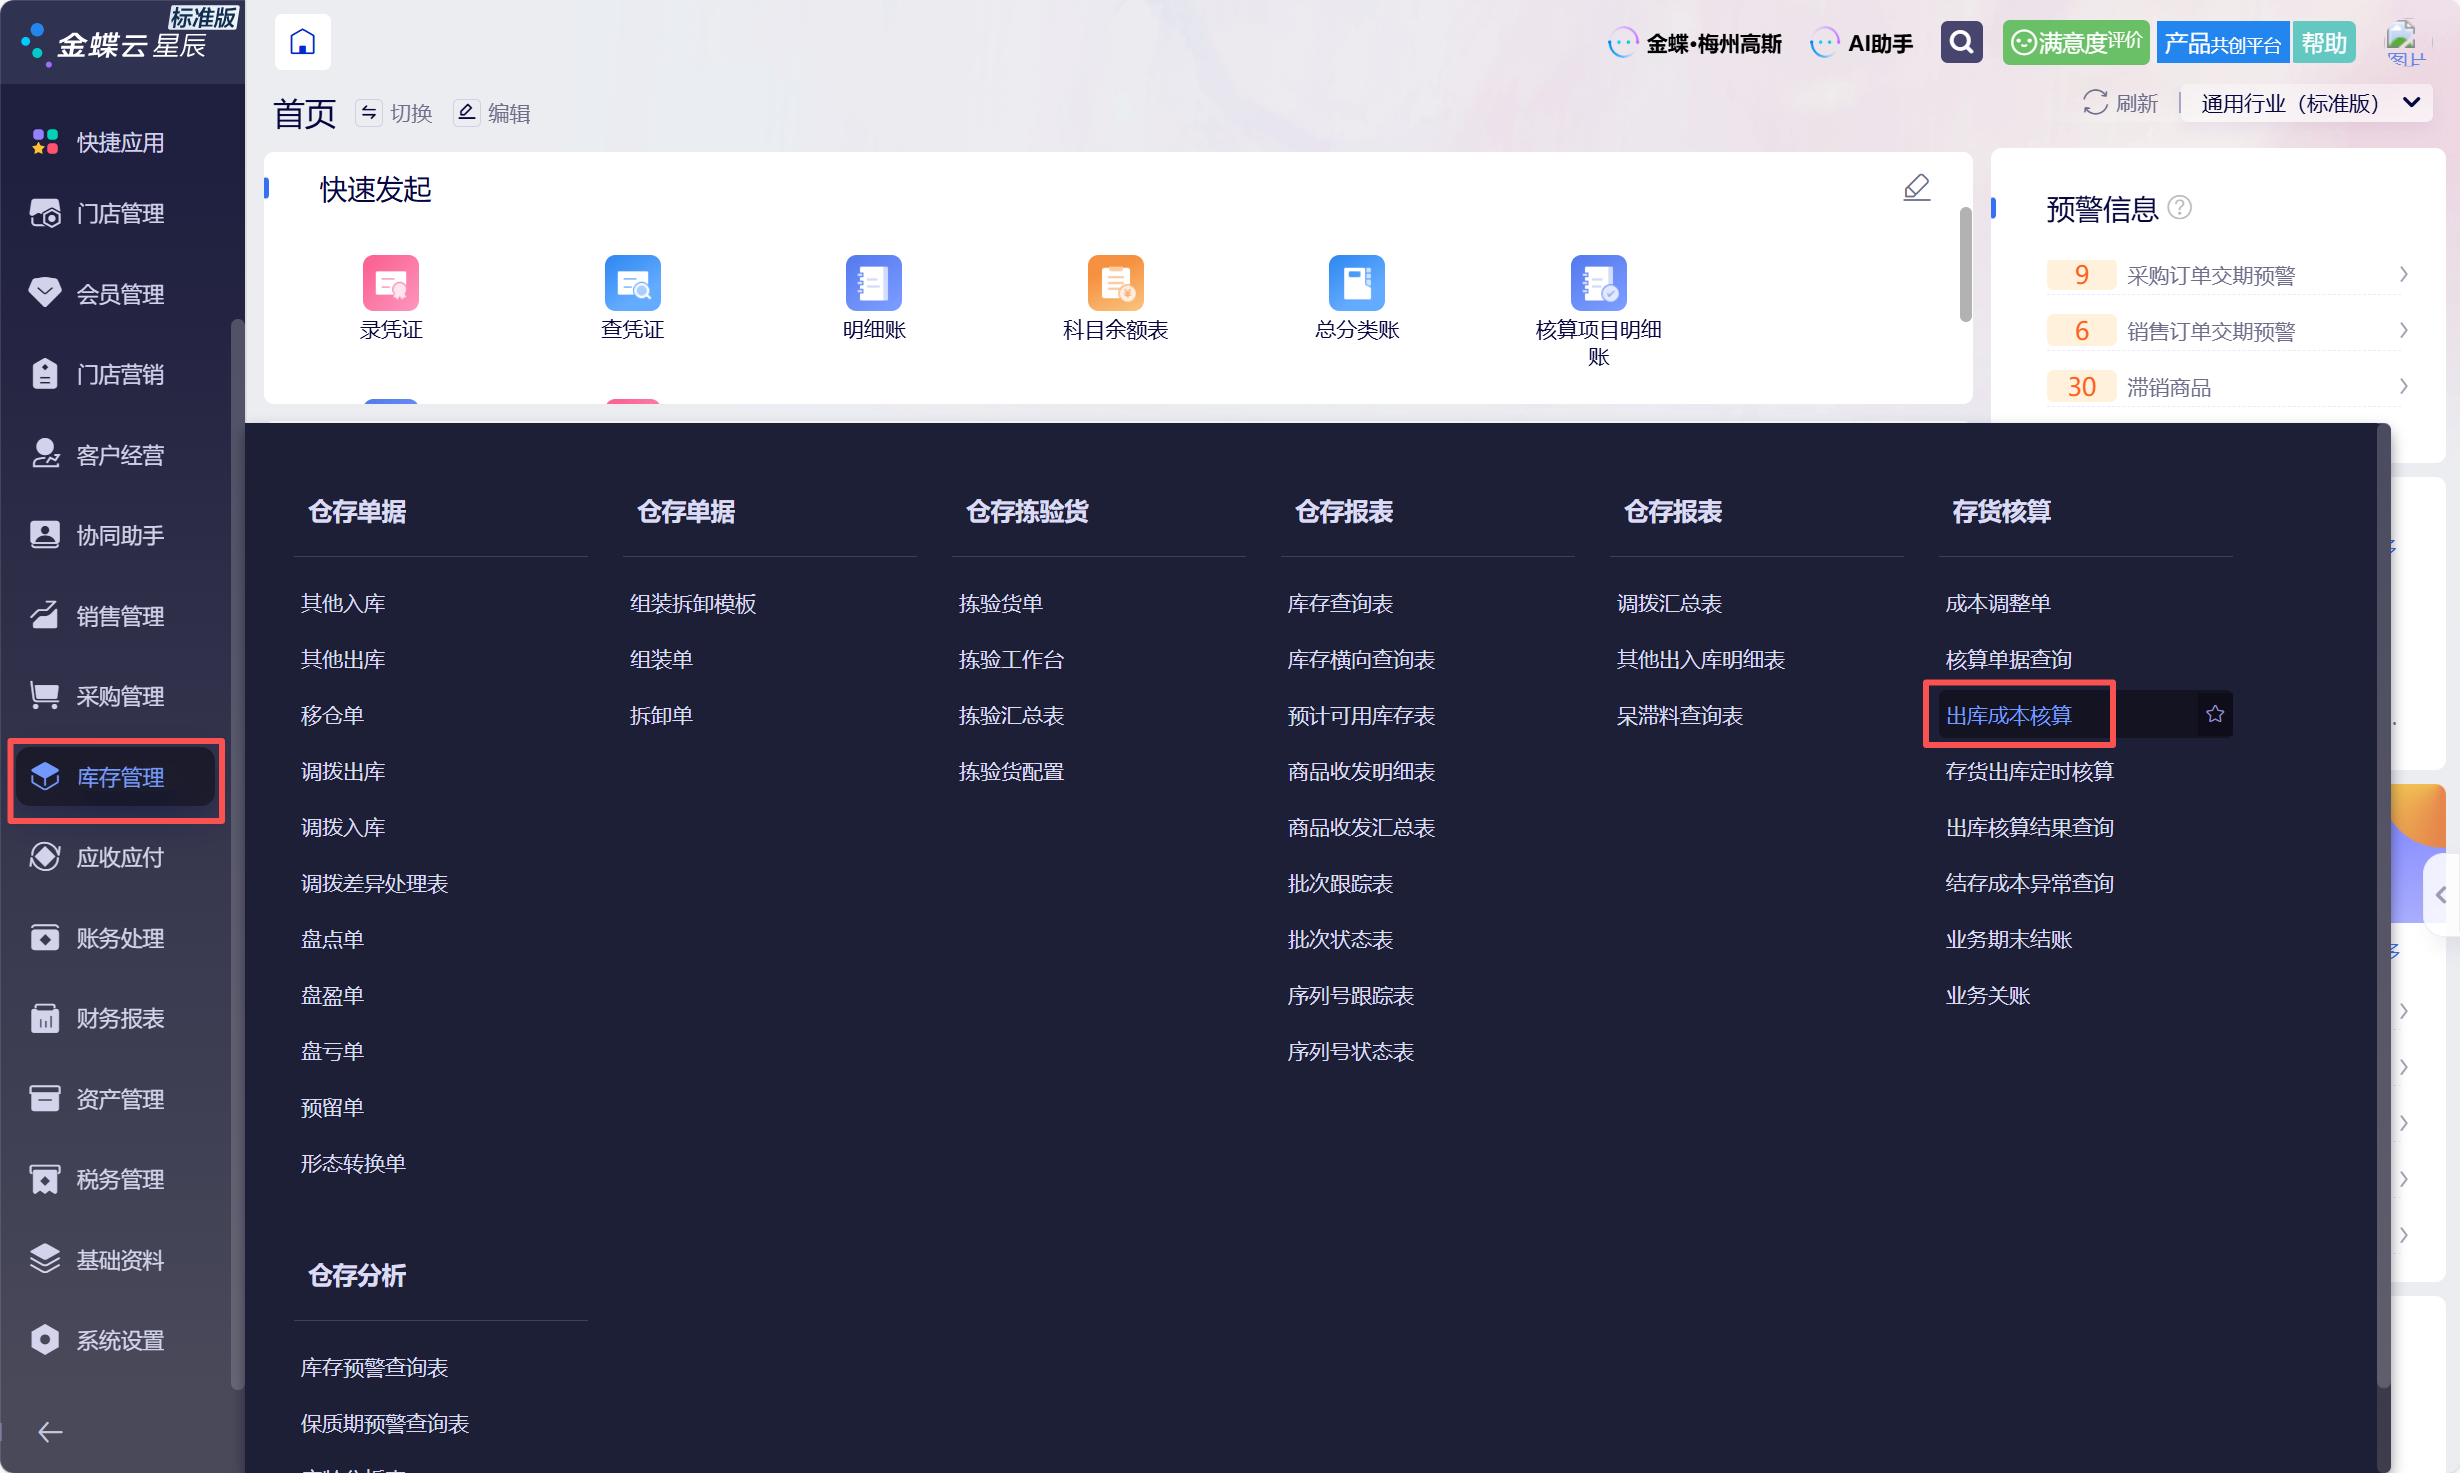Open 盘点单 menu entry
Viewport: 2460px width, 1473px height.
pyautogui.click(x=332, y=939)
